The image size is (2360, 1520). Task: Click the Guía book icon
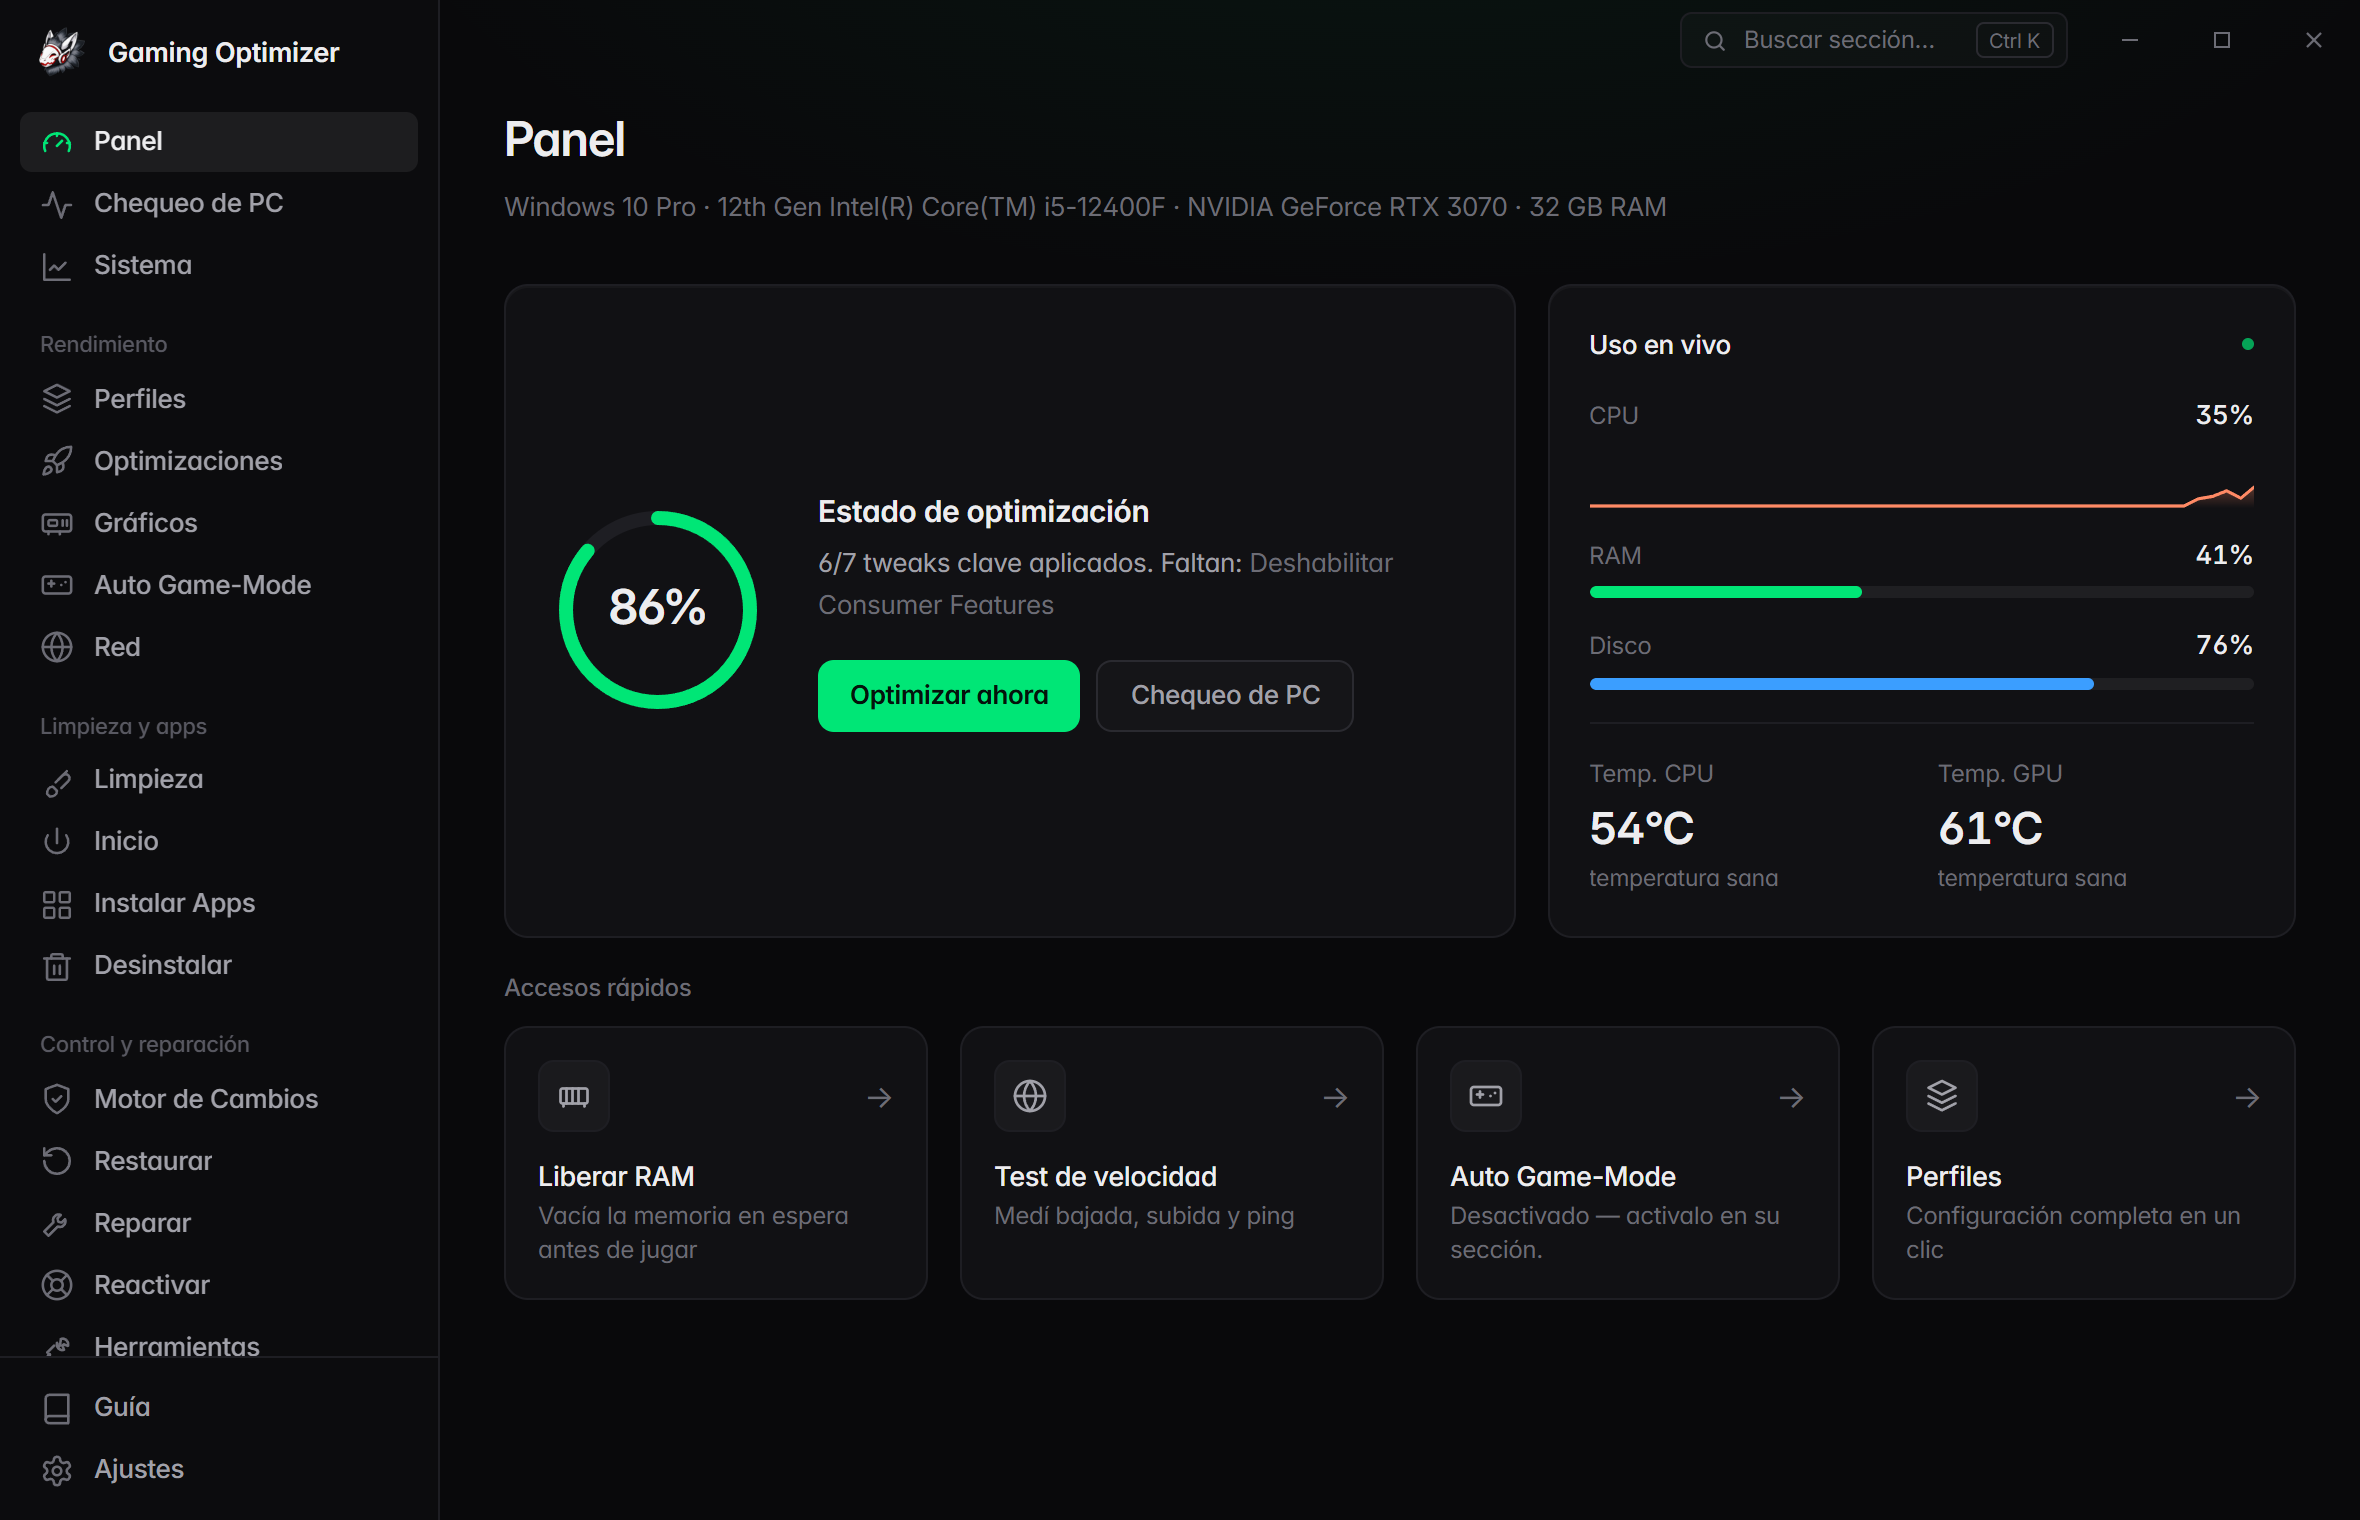pos(57,1408)
